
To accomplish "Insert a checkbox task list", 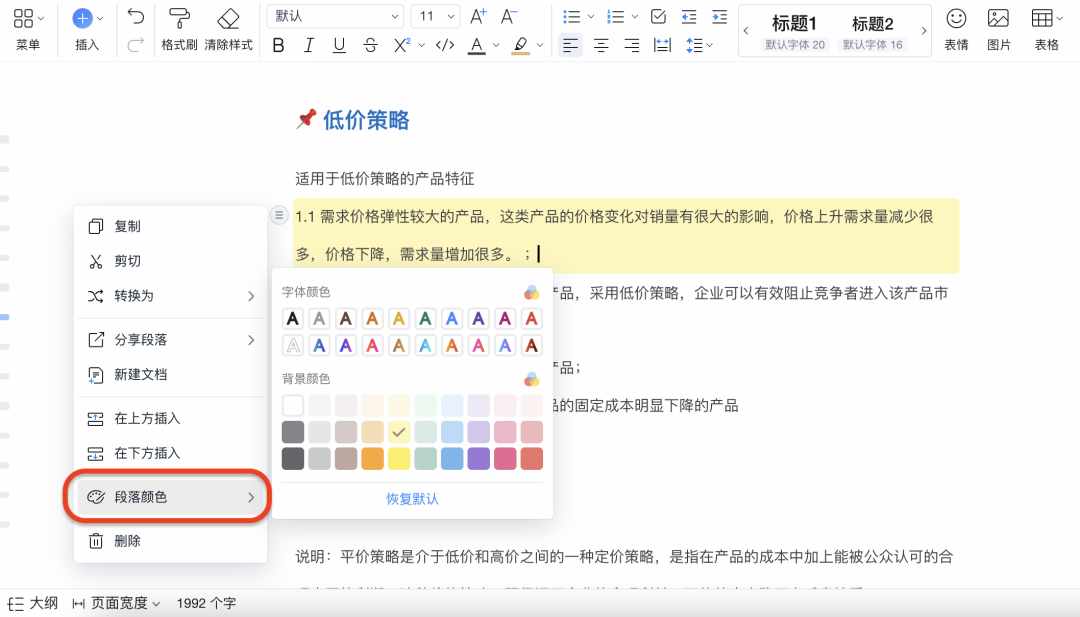I will 658,16.
